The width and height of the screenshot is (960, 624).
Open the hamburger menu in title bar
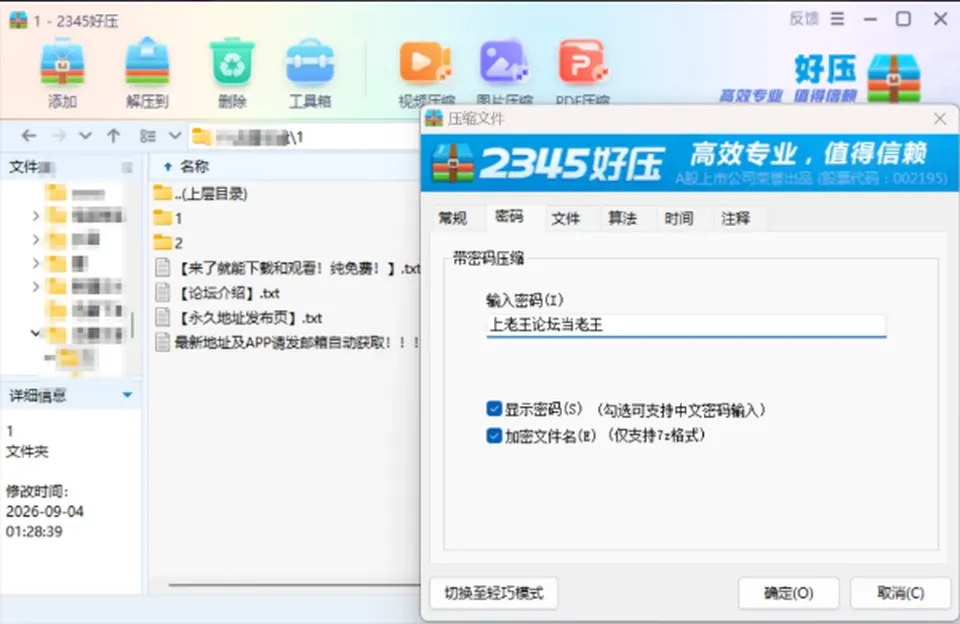(x=837, y=19)
